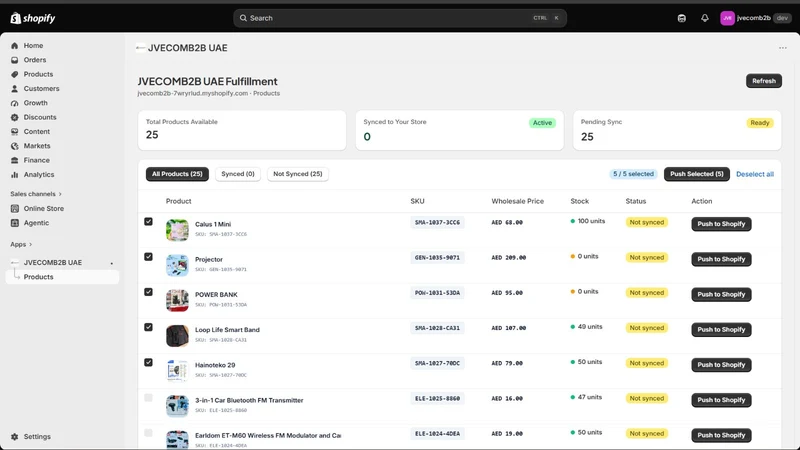Viewport: 800px width, 450px height.
Task: Check the 3-in-1 Car Bluetooth FM Transmitter checkbox
Action: 148,397
